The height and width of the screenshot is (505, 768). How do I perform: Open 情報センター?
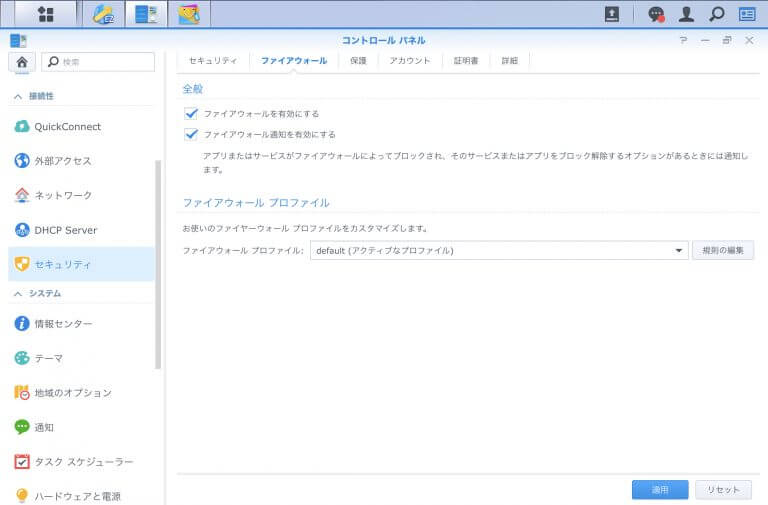pyautogui.click(x=81, y=323)
